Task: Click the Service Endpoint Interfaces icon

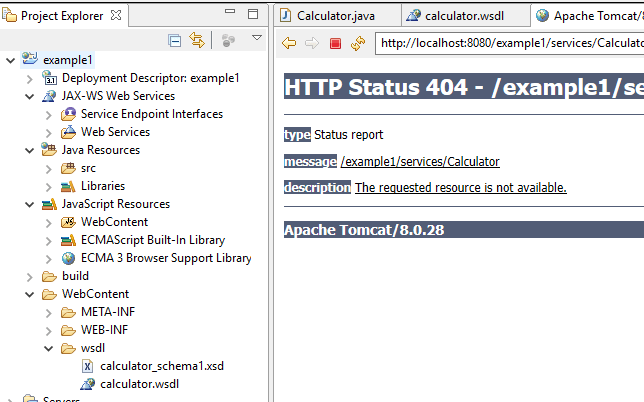Action: (x=68, y=114)
